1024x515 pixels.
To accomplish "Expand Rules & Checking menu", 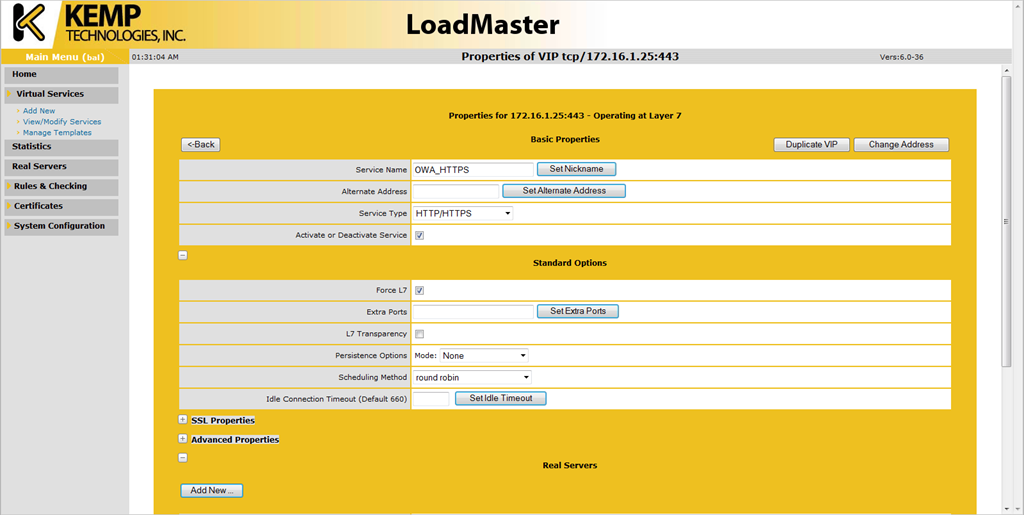I will point(61,187).
